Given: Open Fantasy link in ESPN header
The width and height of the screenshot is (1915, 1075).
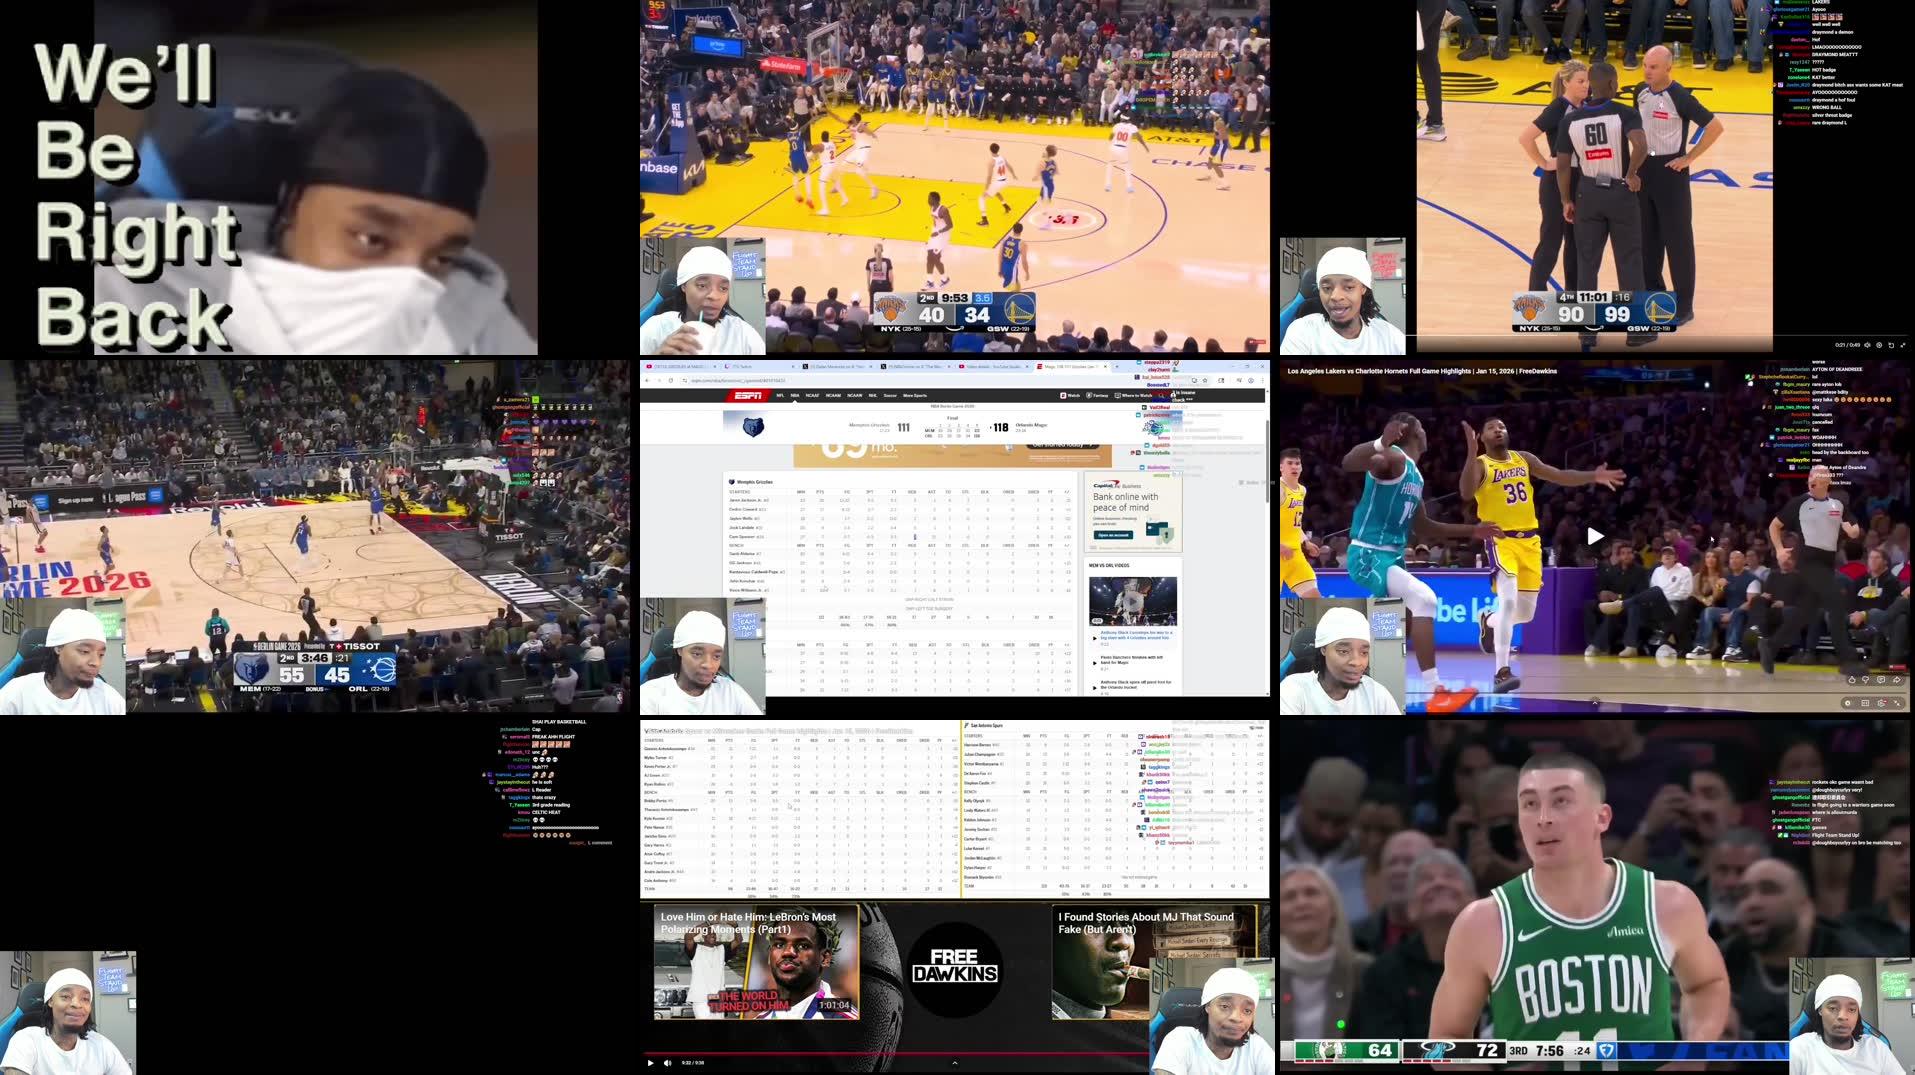Looking at the screenshot, I should pos(1098,396).
